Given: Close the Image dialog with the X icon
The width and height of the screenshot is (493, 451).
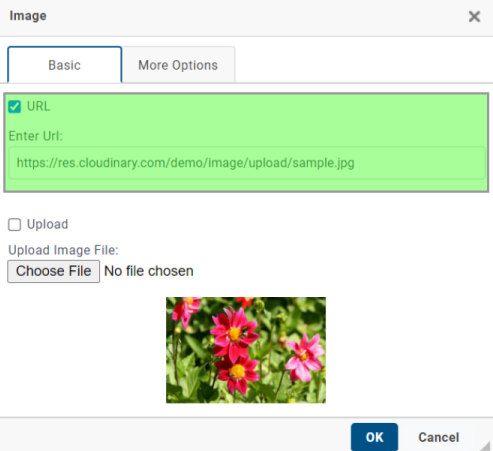Looking at the screenshot, I should coord(474,16).
